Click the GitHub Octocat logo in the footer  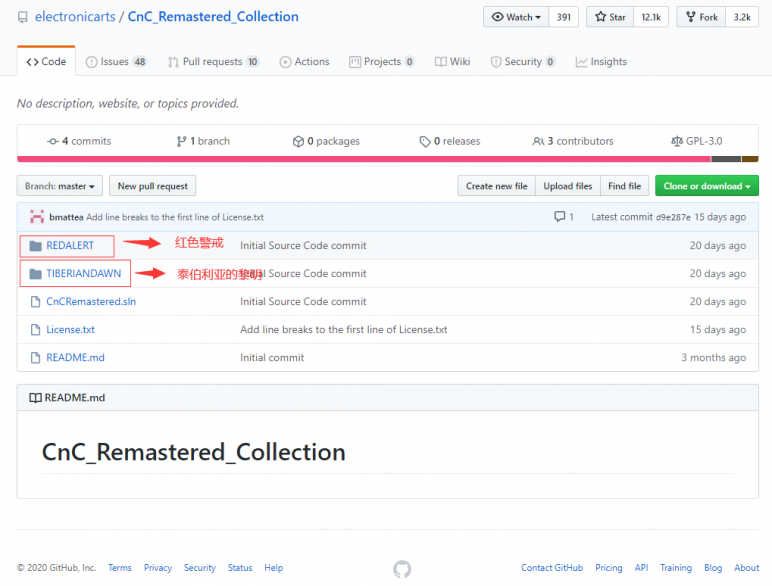[x=402, y=569]
